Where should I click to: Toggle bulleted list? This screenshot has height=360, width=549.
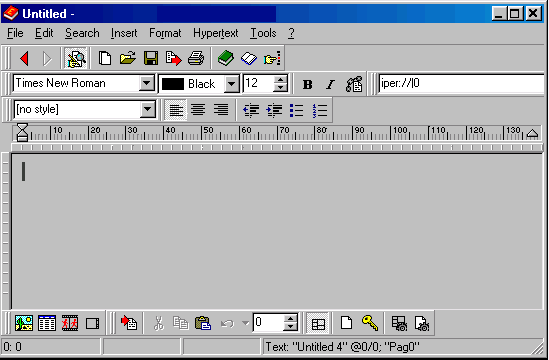297,110
